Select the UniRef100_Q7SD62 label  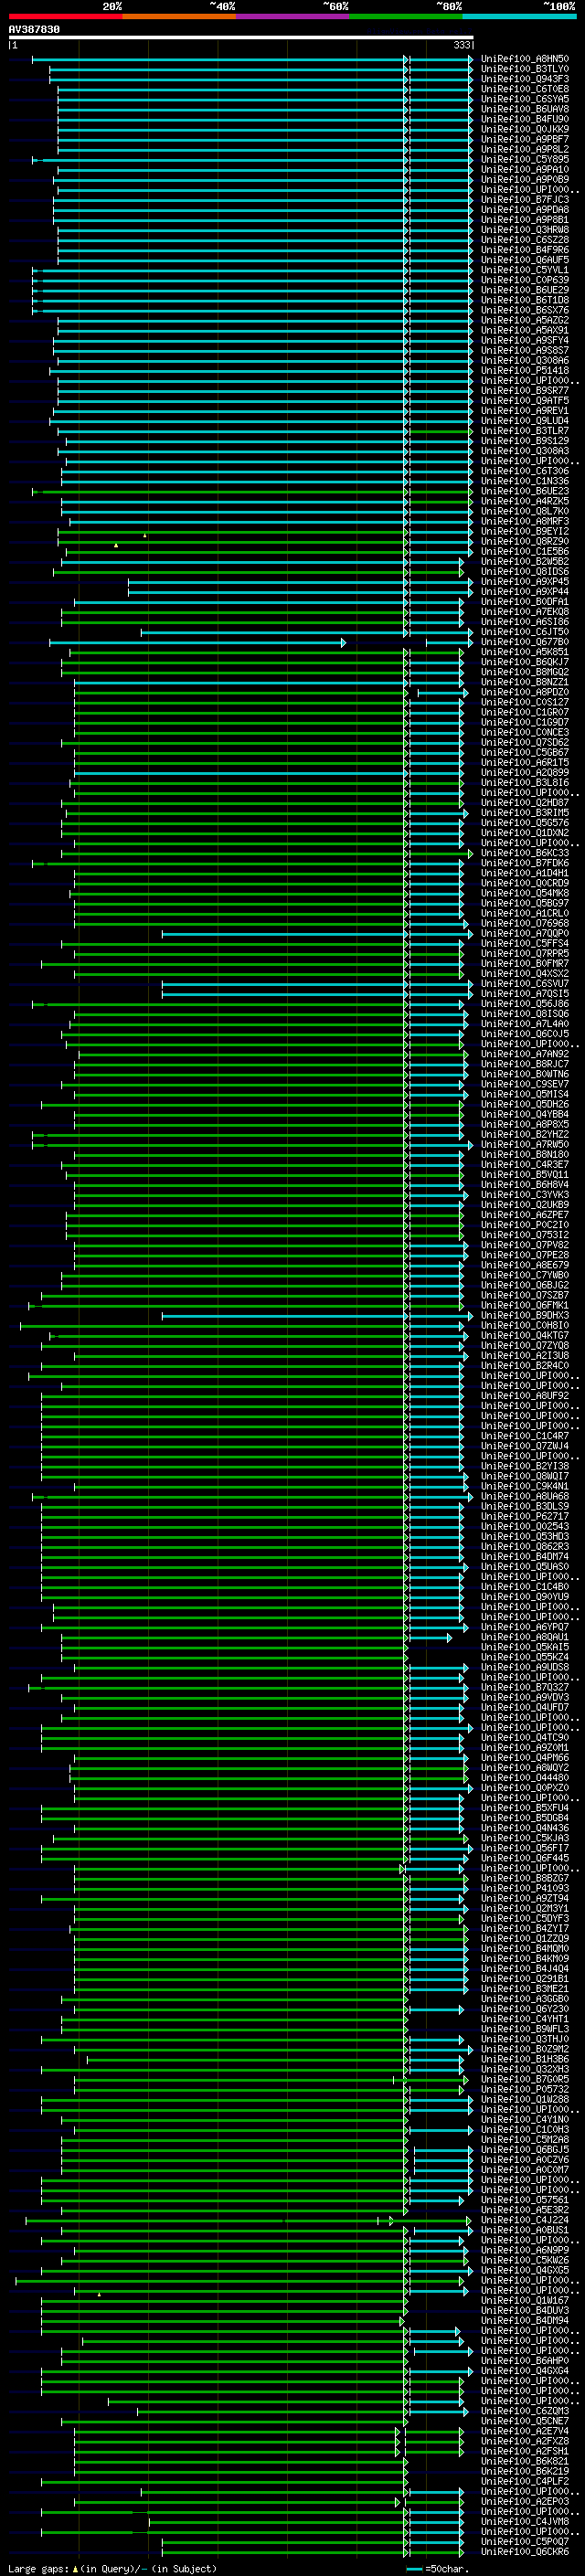click(525, 742)
